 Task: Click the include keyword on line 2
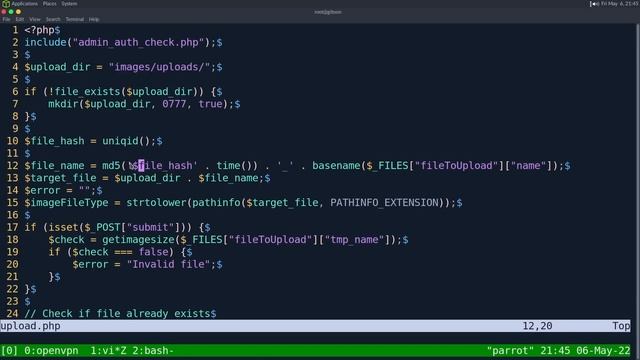click(45, 42)
